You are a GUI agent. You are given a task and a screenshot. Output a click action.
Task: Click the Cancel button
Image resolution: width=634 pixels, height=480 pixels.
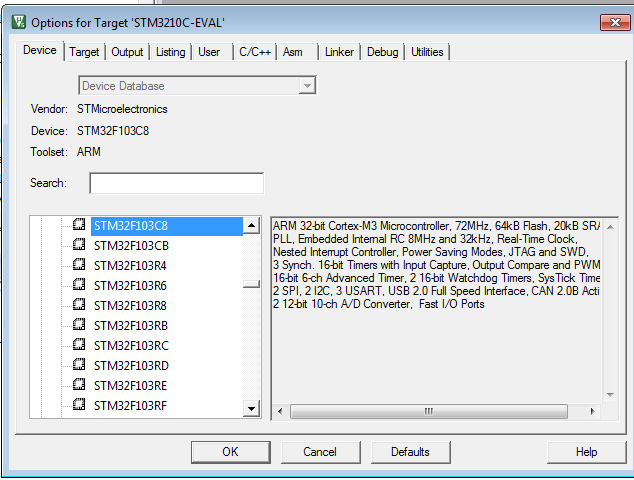[x=320, y=452]
